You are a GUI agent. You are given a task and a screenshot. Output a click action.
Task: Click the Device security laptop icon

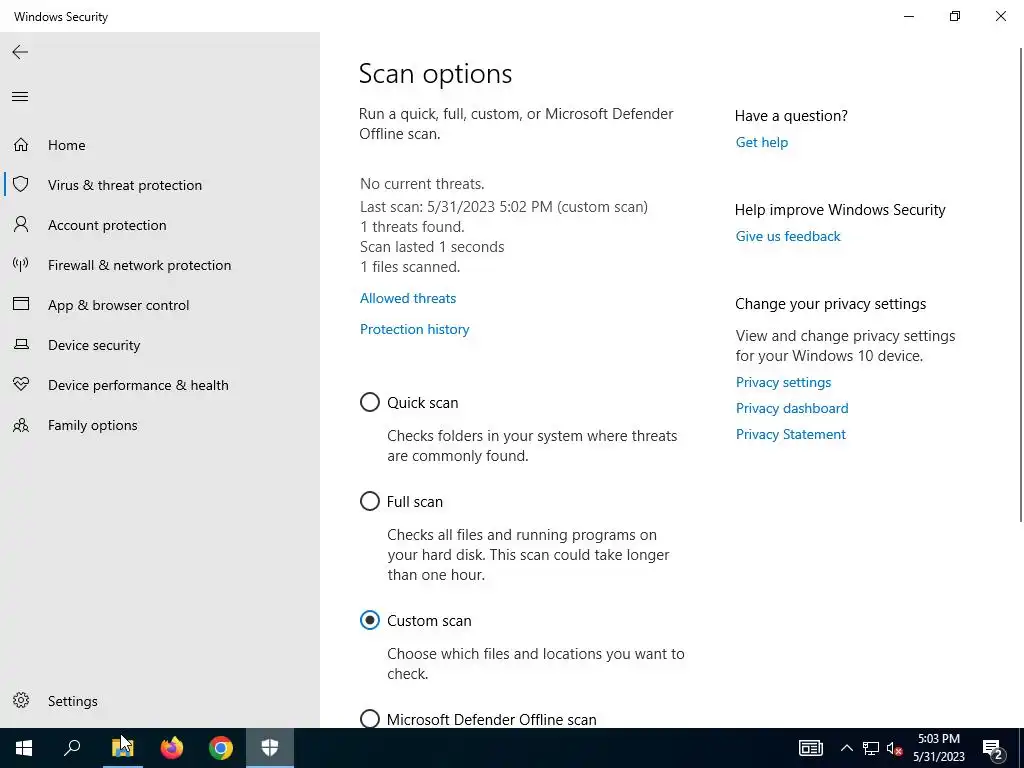(x=21, y=344)
